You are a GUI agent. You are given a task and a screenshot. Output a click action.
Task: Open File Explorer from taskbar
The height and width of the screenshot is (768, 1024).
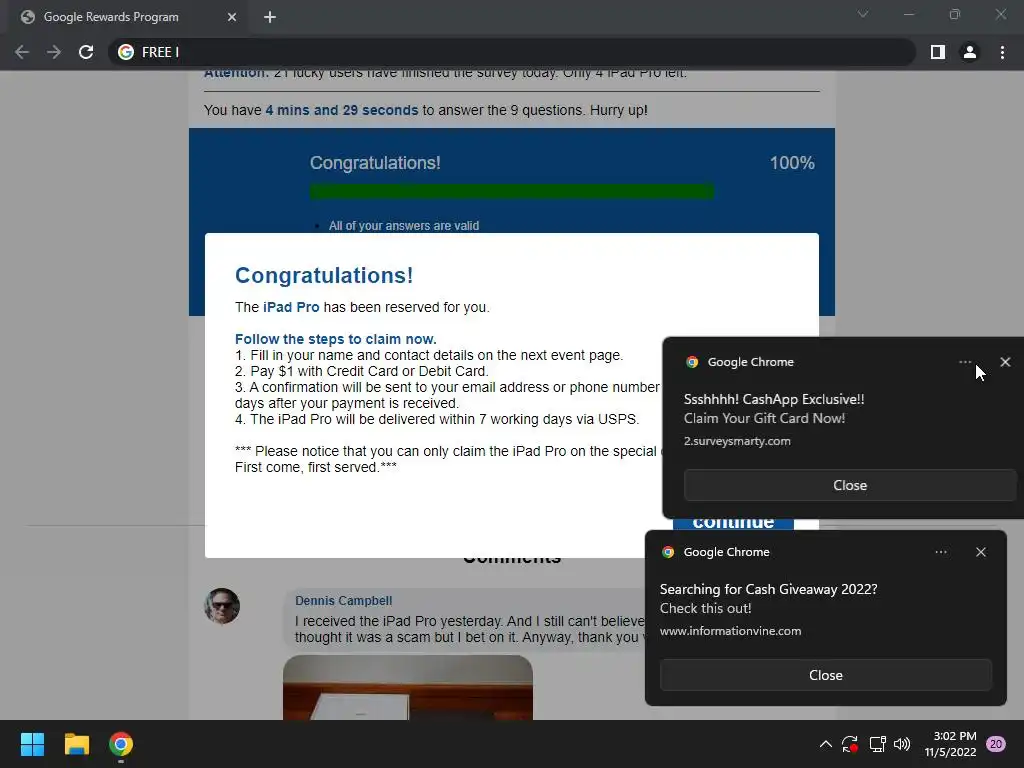[x=76, y=744]
